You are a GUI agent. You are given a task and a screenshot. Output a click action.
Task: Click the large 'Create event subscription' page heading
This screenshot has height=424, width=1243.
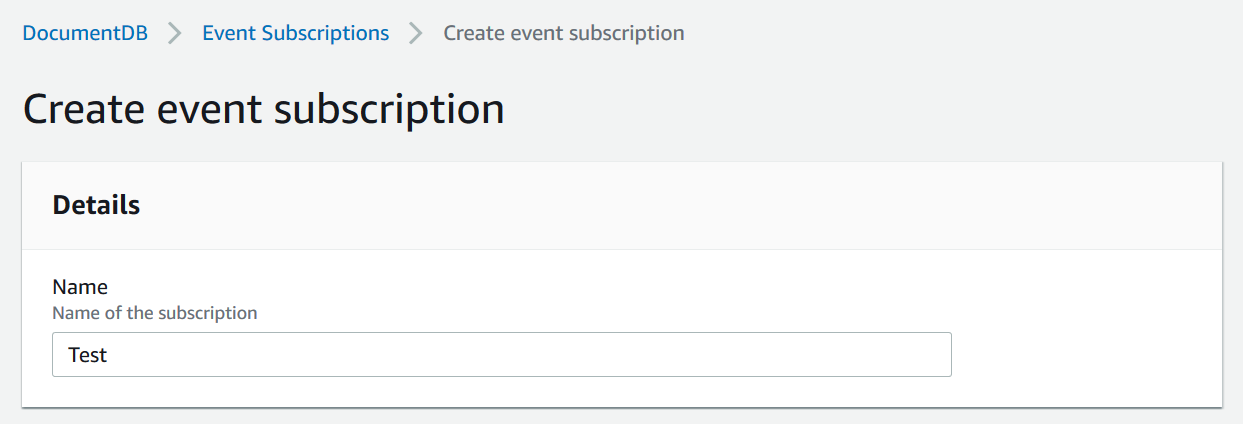pyautogui.click(x=263, y=109)
